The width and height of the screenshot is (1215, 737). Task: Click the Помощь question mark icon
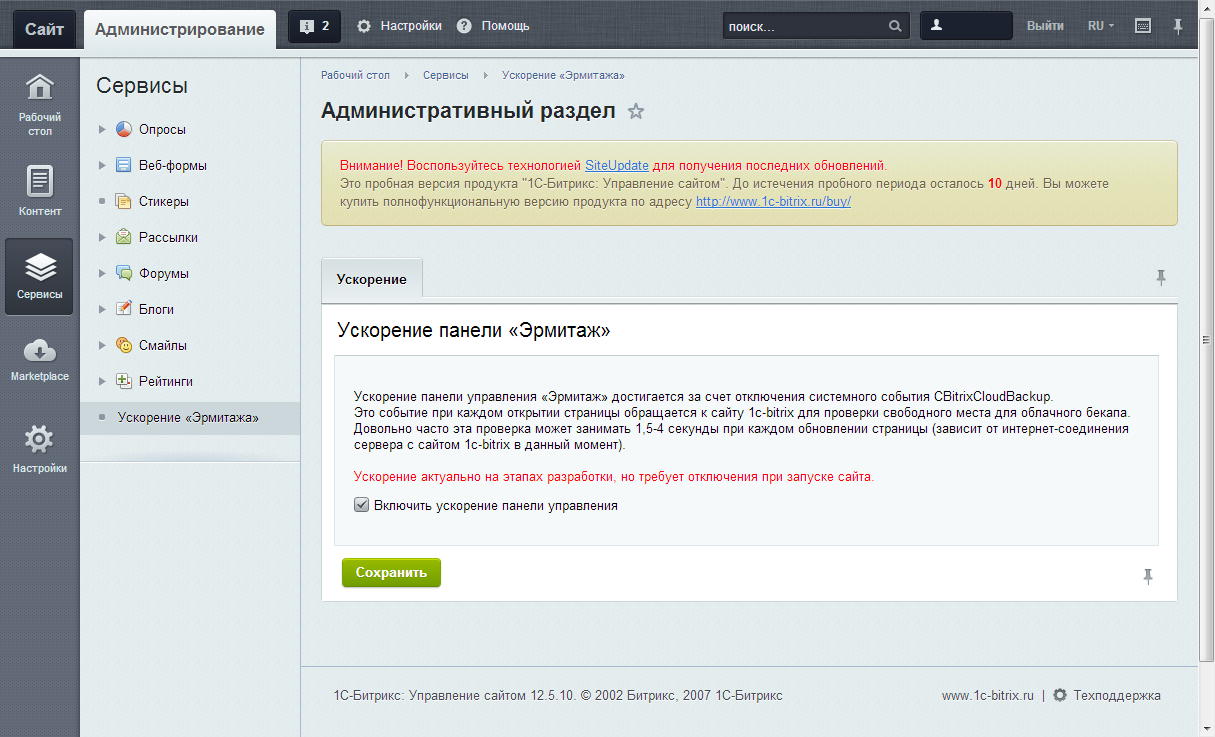pyautogui.click(x=462, y=25)
